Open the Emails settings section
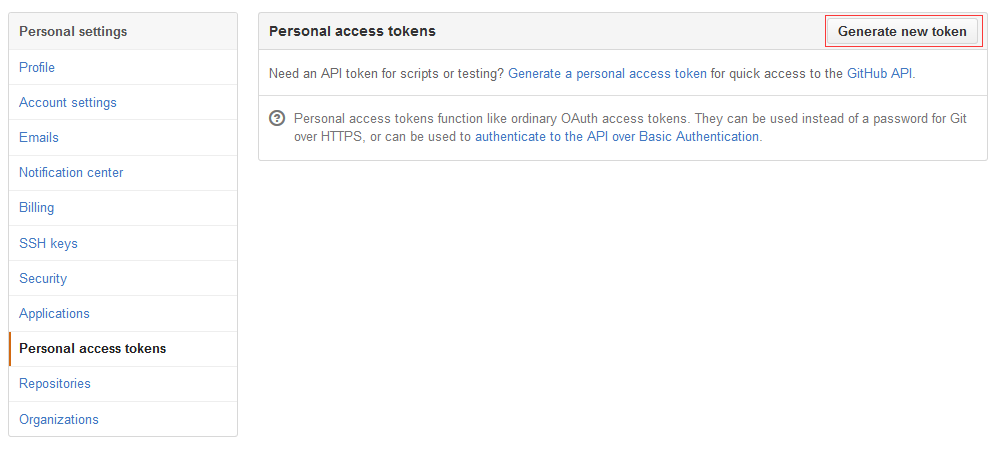 tap(39, 137)
